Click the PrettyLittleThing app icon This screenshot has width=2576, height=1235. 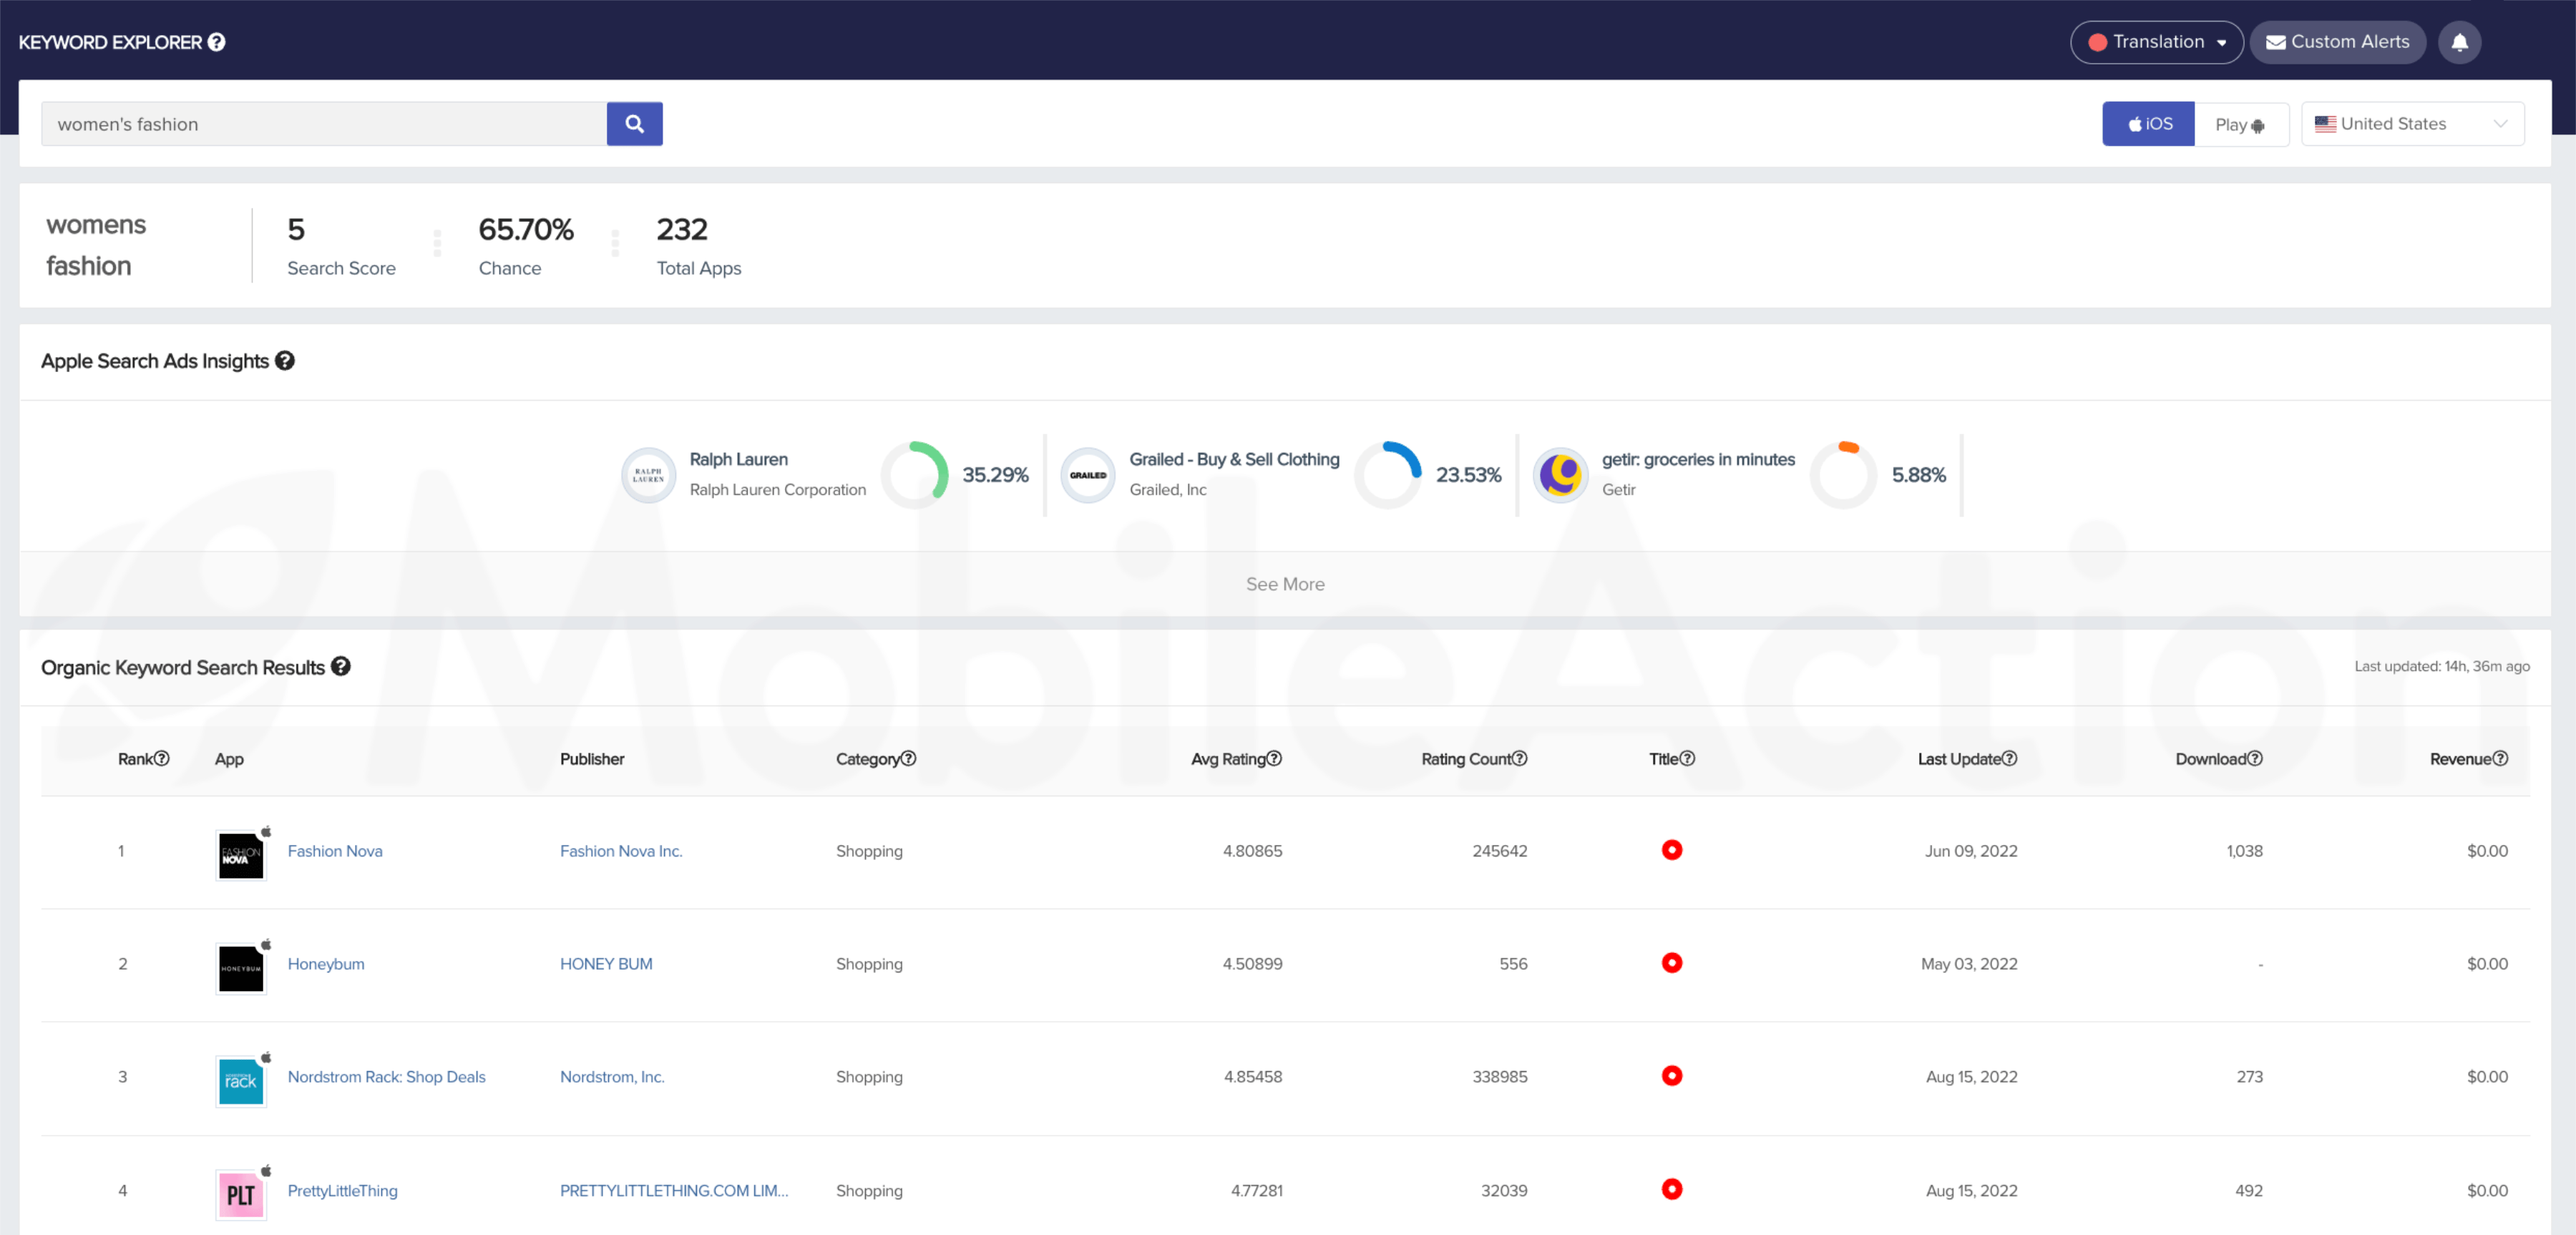(241, 1195)
